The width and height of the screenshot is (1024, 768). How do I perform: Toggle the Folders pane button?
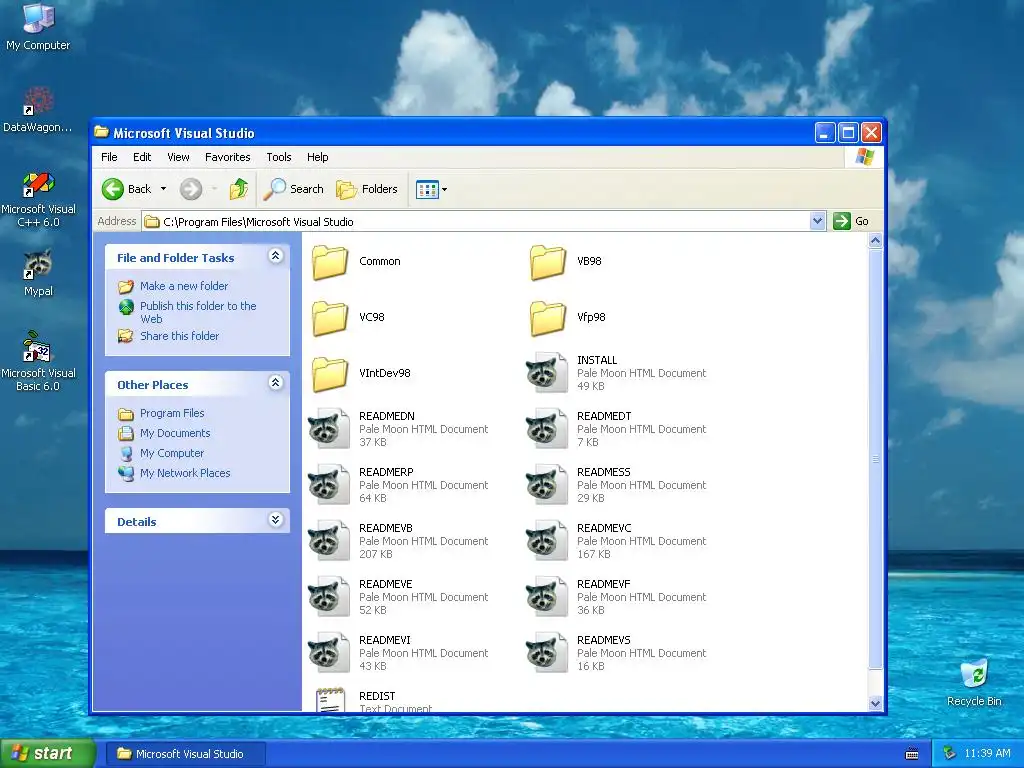point(366,189)
